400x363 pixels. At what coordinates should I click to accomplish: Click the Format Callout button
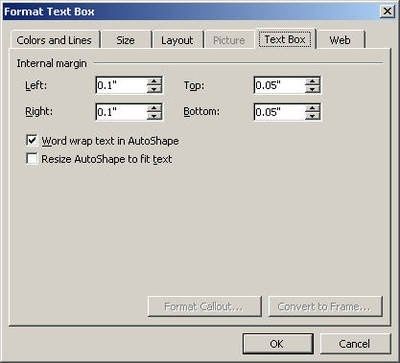click(204, 306)
